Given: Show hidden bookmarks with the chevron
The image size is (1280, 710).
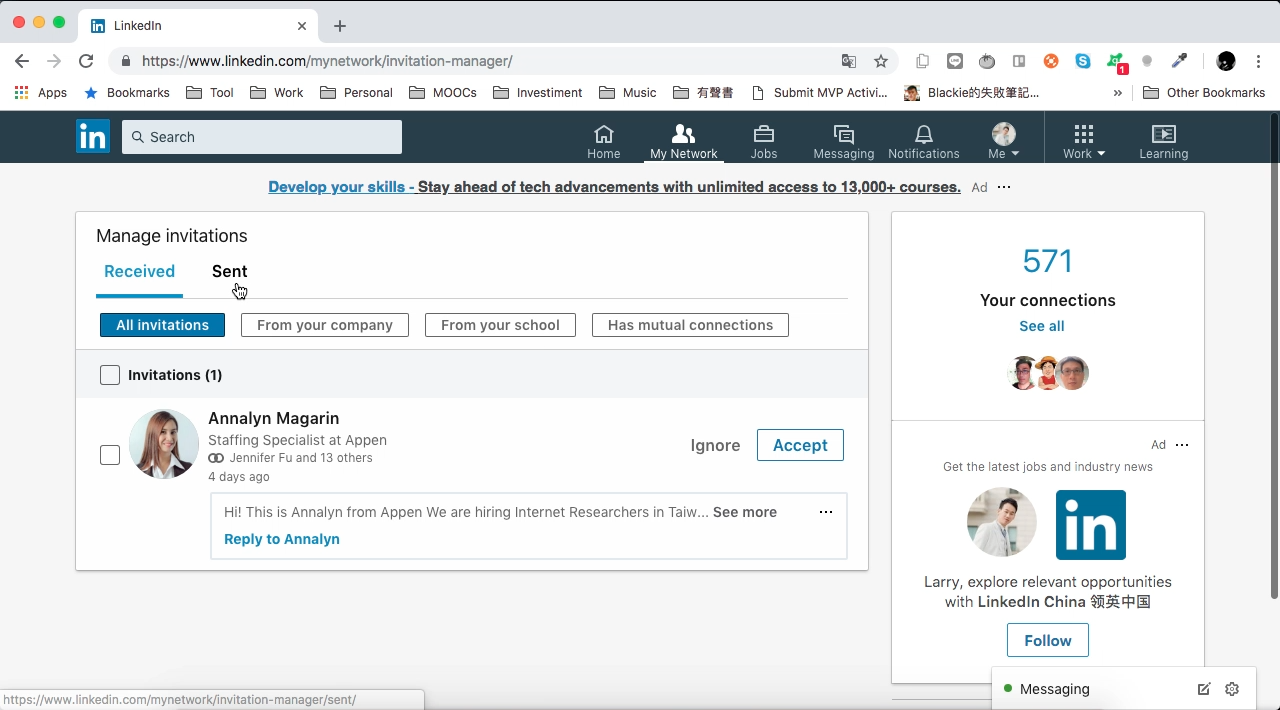Looking at the screenshot, I should [x=1118, y=93].
